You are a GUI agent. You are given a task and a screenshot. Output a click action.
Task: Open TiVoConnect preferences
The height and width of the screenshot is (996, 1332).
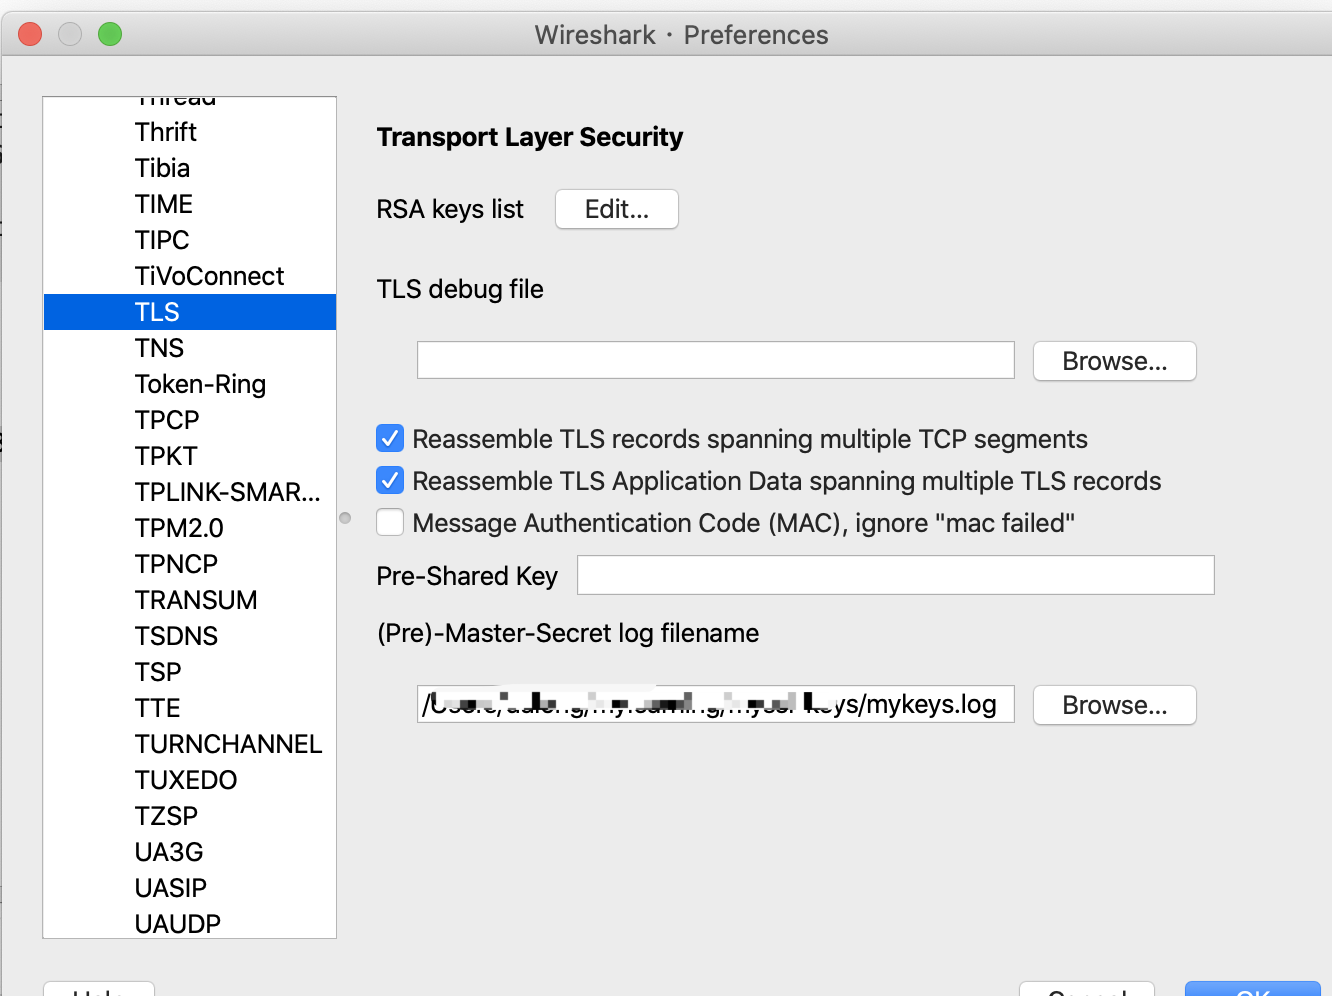tap(190, 276)
